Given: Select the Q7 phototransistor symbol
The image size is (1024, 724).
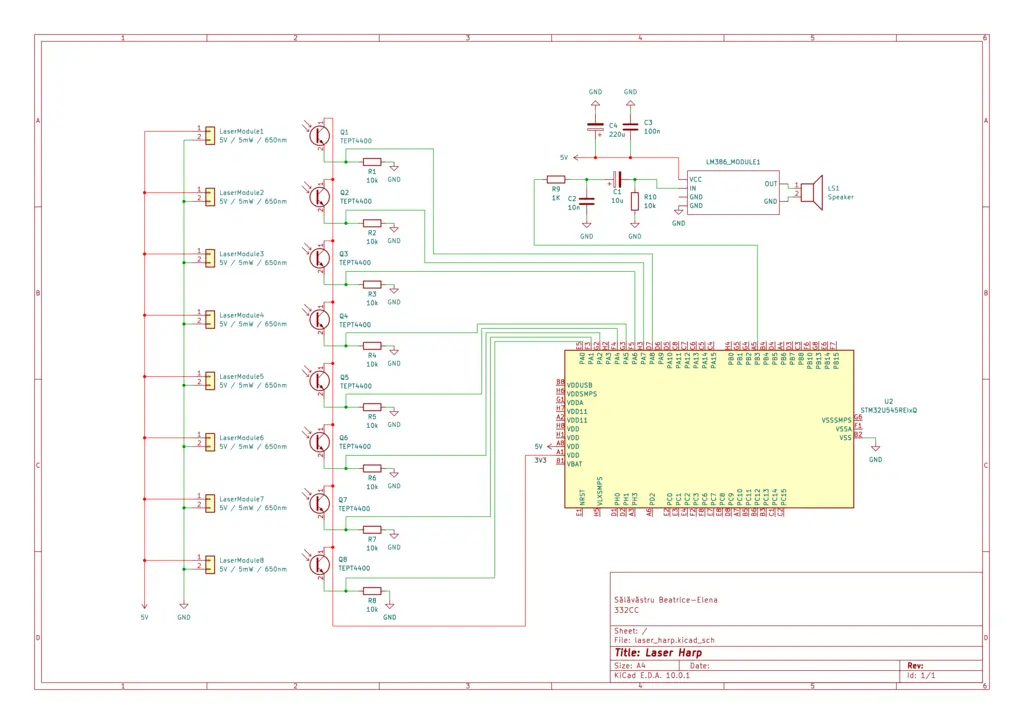Looking at the screenshot, I should coord(320,503).
